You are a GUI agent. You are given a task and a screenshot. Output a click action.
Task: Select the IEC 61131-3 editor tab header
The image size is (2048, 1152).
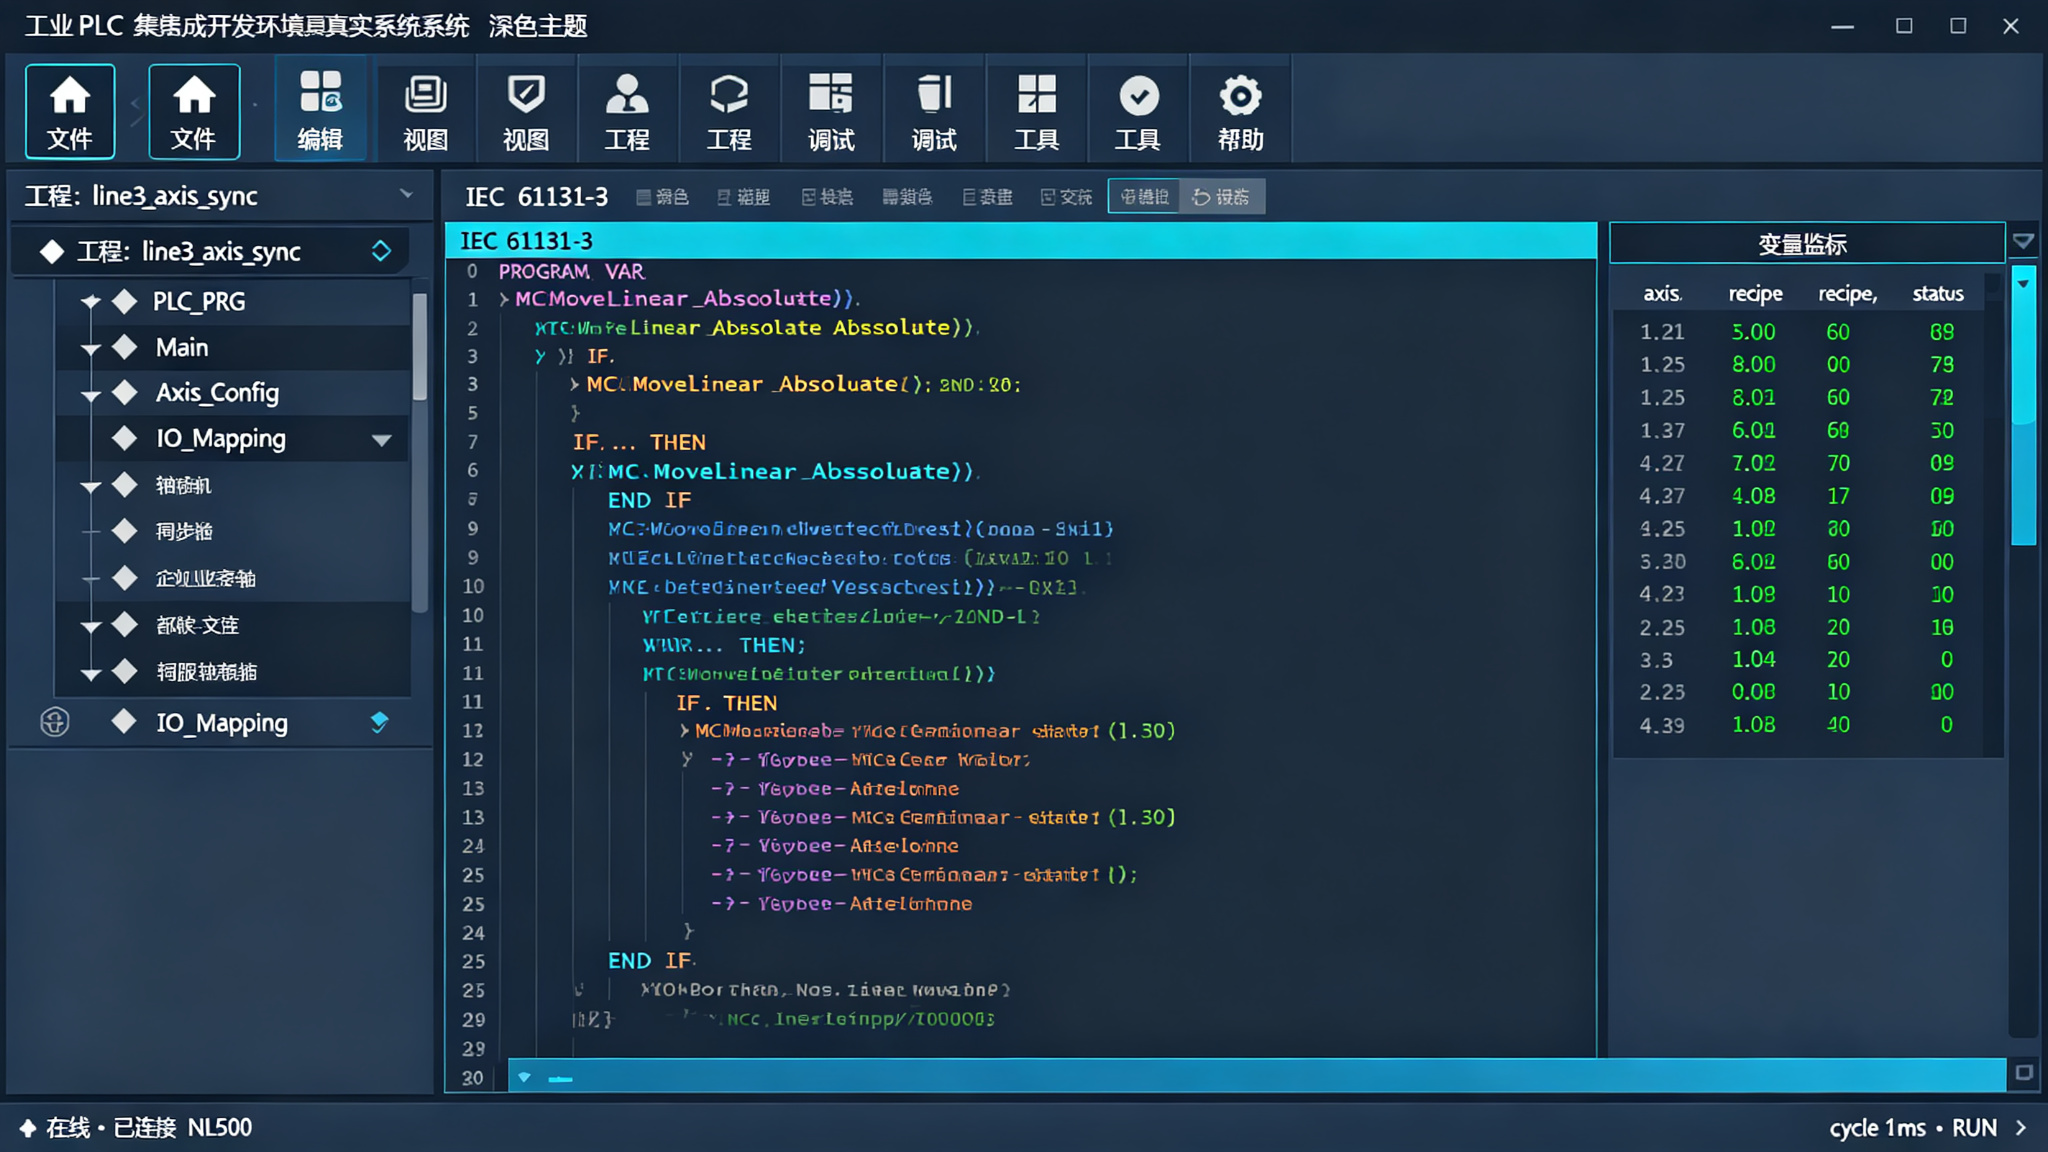coord(1020,241)
